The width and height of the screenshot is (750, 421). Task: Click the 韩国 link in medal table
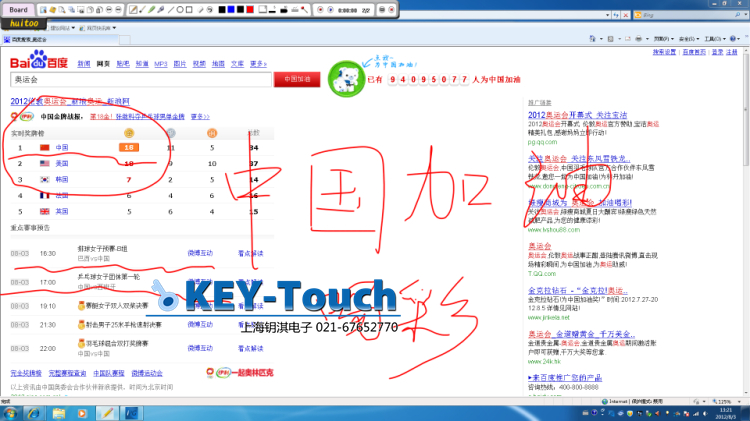tap(62, 179)
